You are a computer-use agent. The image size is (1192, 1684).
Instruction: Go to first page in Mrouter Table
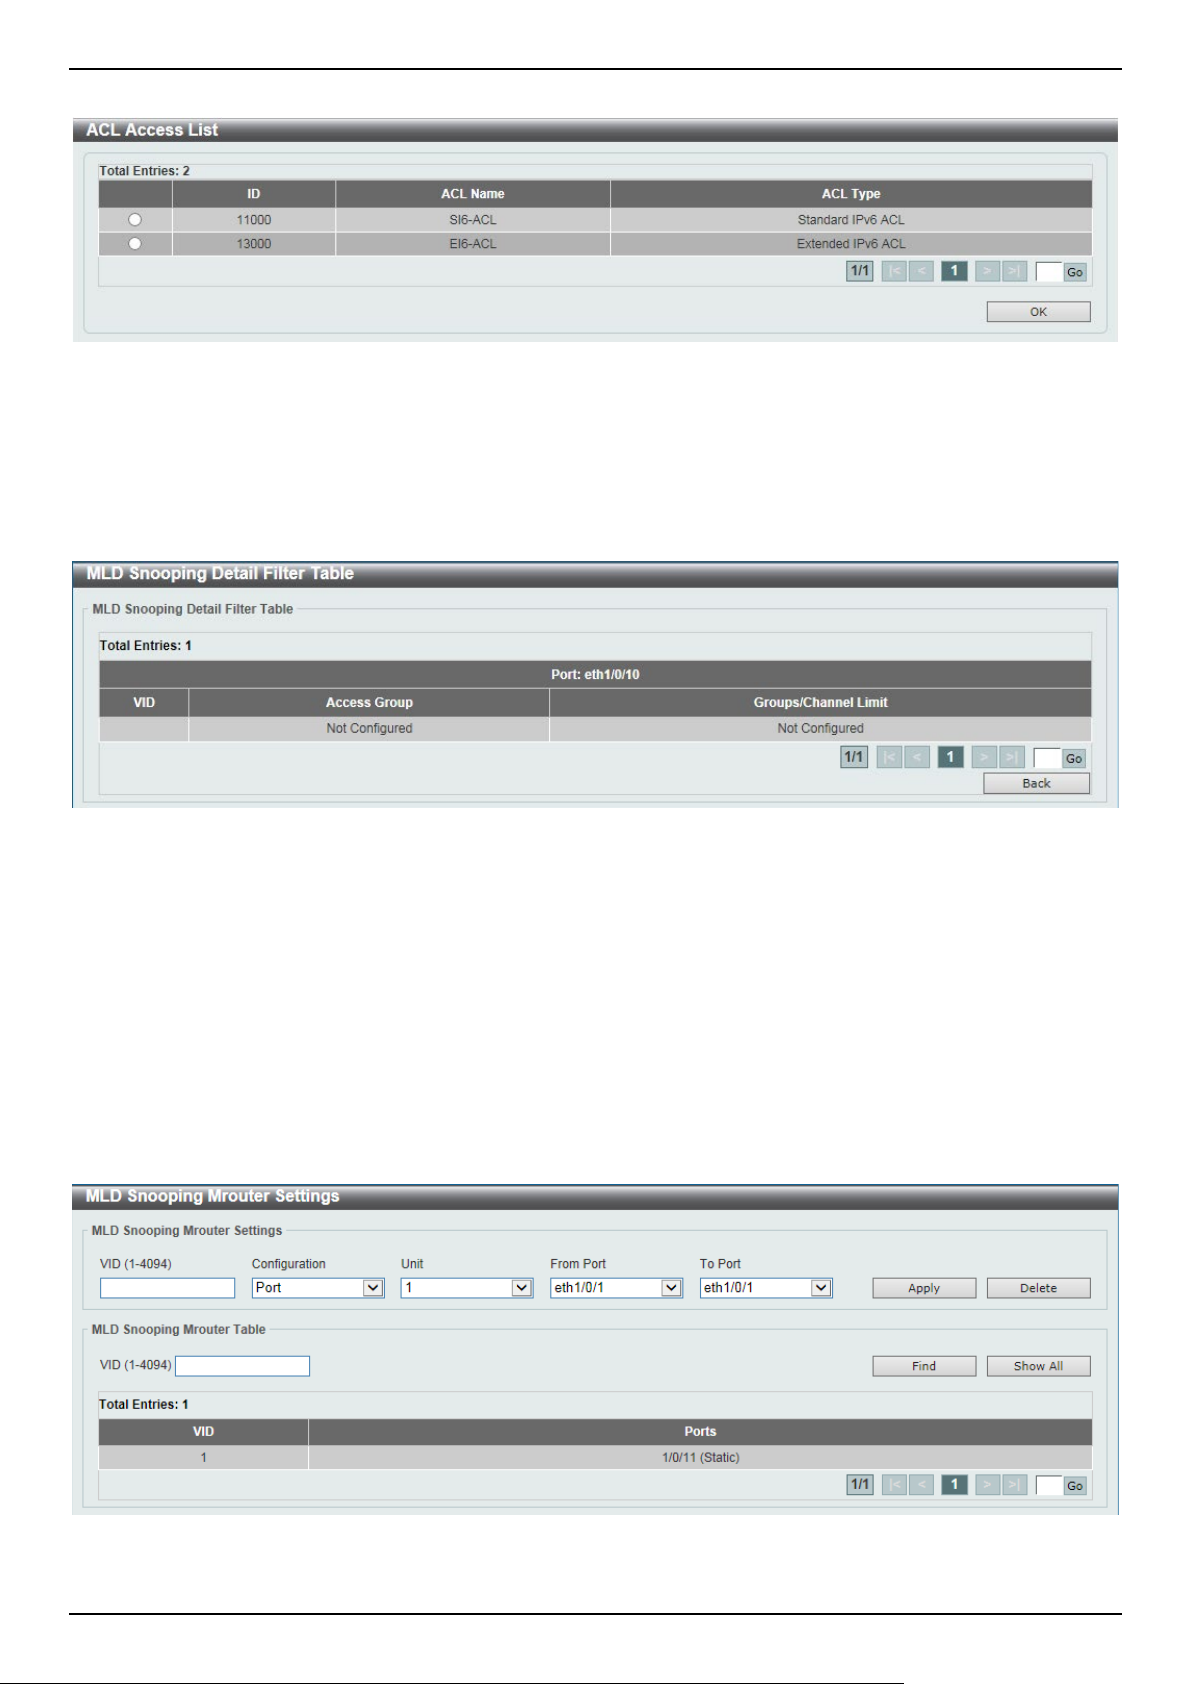click(x=894, y=1485)
